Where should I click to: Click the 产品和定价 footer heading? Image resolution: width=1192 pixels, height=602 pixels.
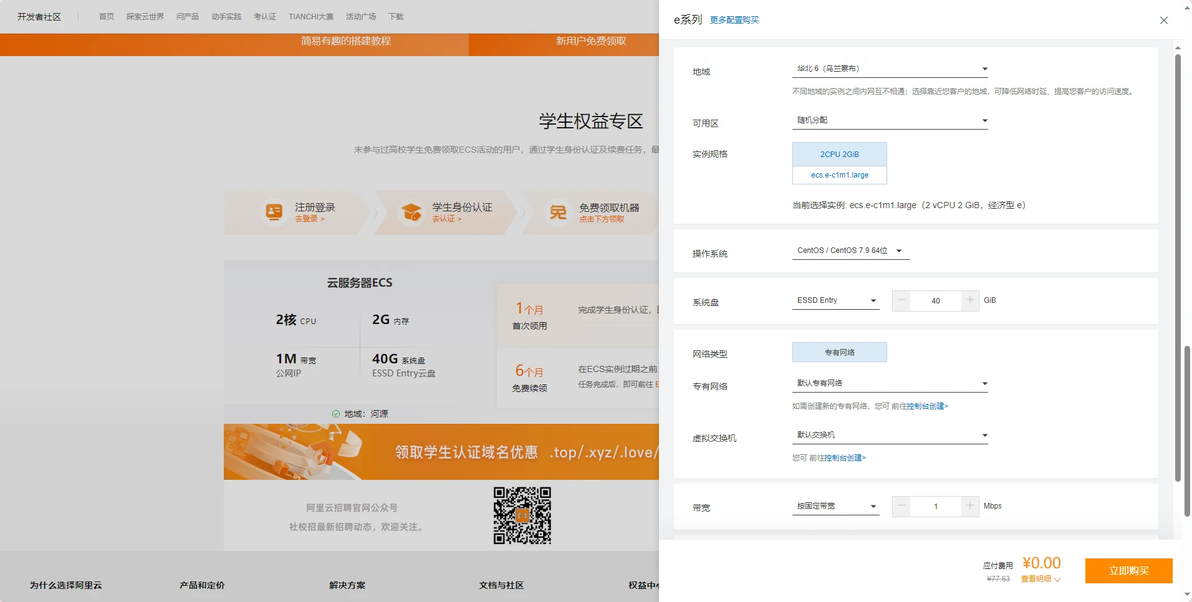coord(201,585)
